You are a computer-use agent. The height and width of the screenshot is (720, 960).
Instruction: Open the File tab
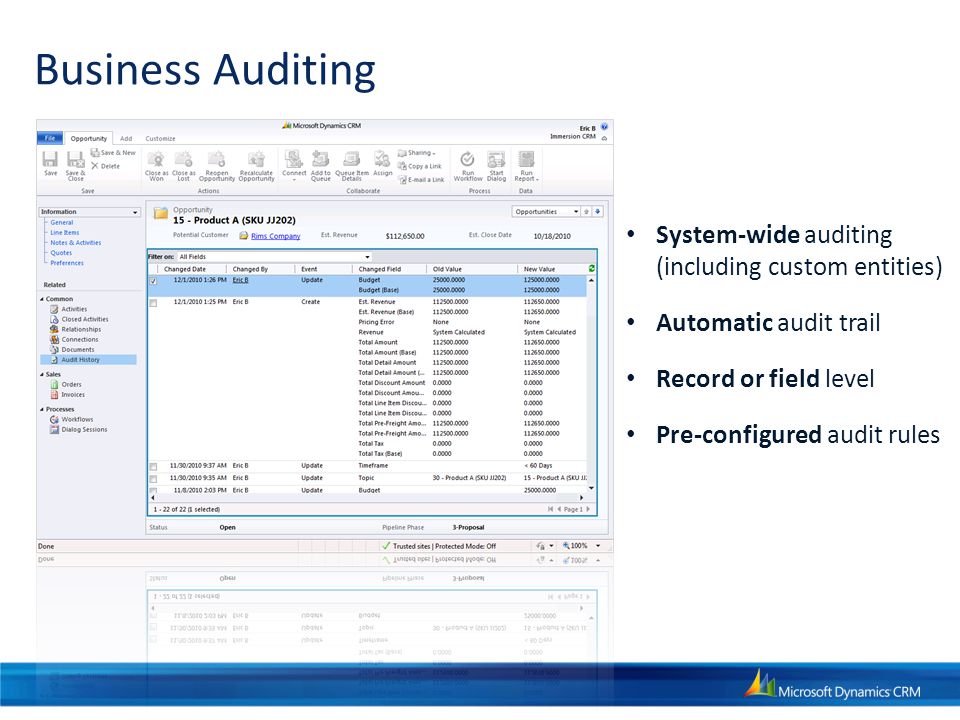point(50,138)
